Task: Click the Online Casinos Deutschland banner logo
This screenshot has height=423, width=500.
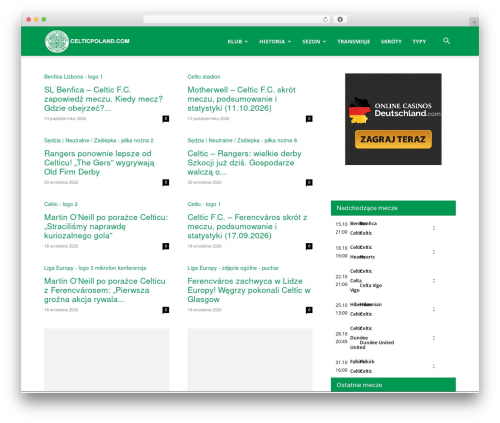Action: tap(394, 110)
